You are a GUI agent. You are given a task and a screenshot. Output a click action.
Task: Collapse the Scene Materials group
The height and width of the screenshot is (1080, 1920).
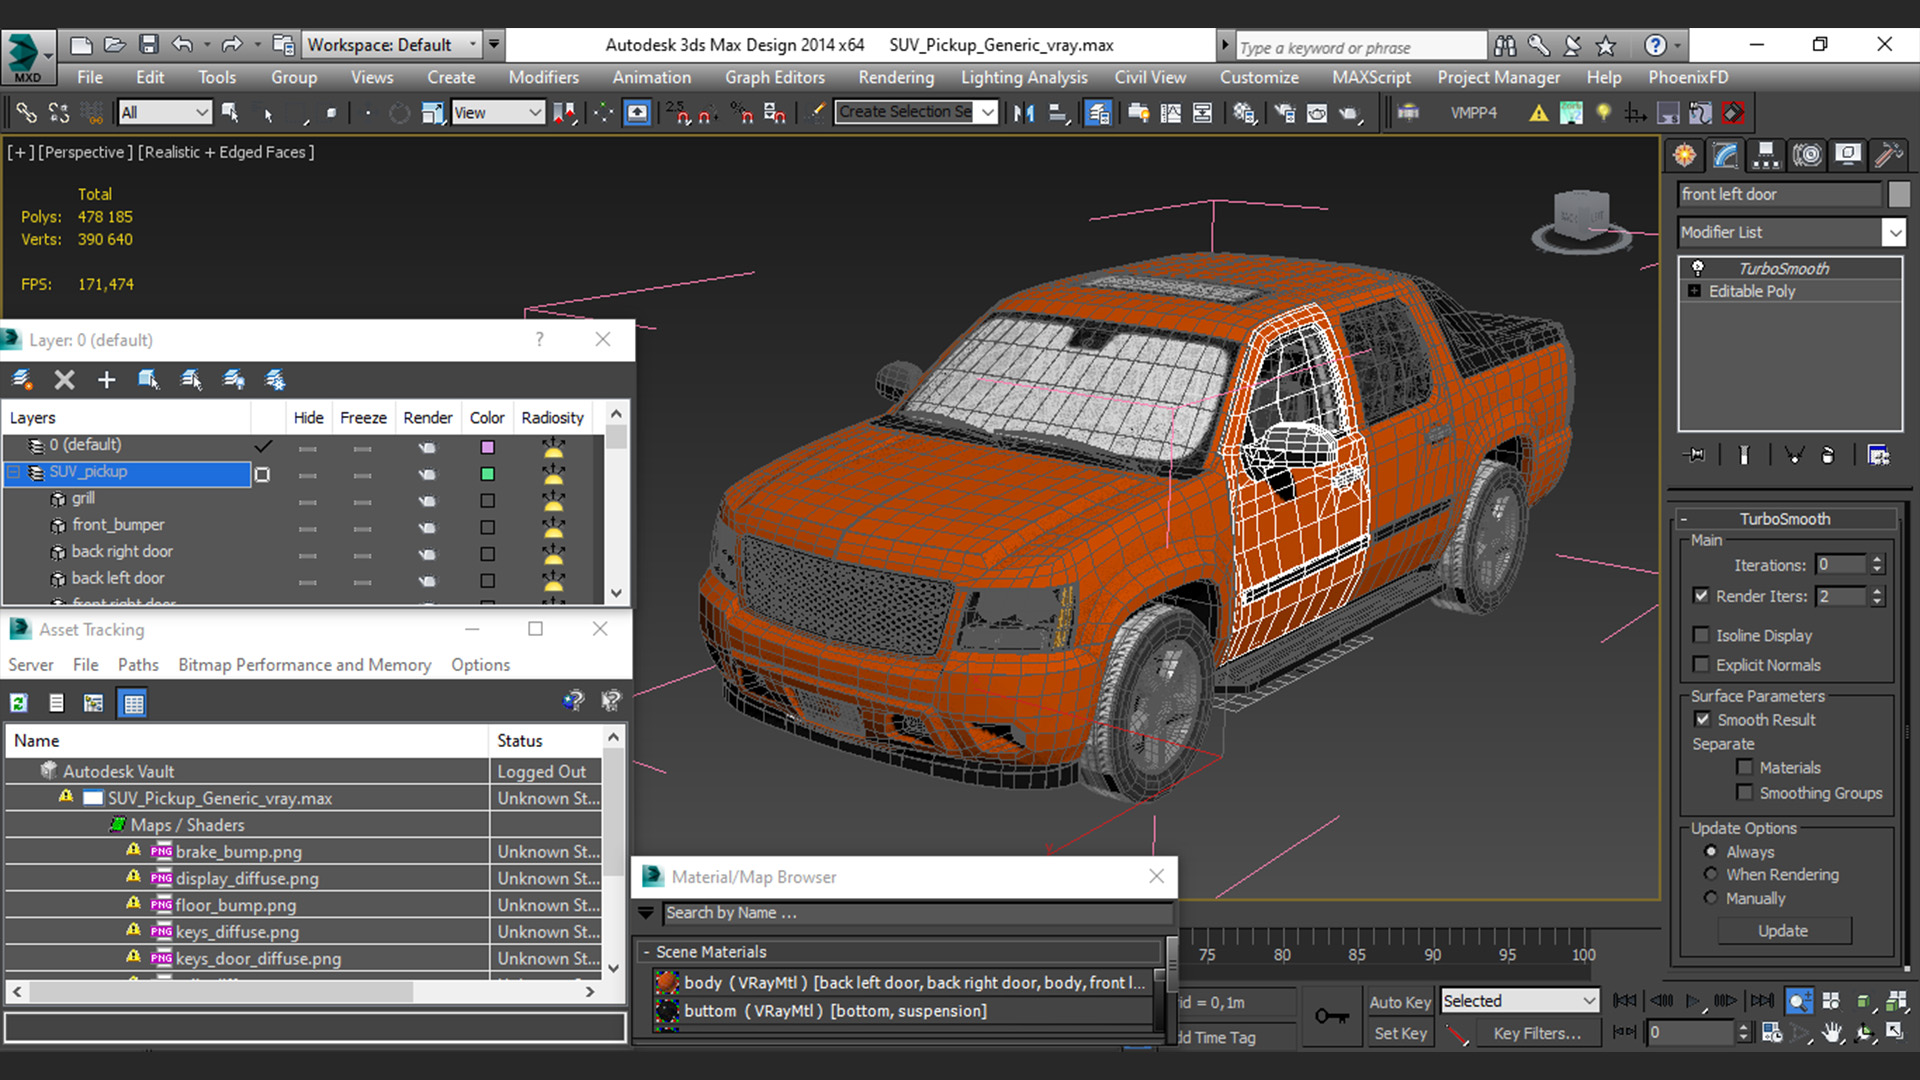(x=646, y=952)
